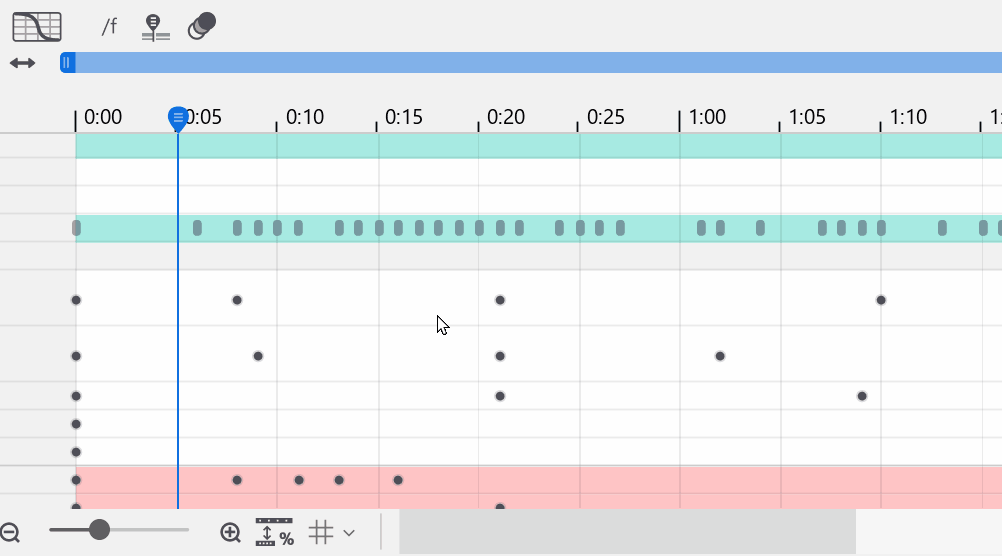Click the work area bar's left handle
The image size is (1002, 556).
[x=67, y=63]
